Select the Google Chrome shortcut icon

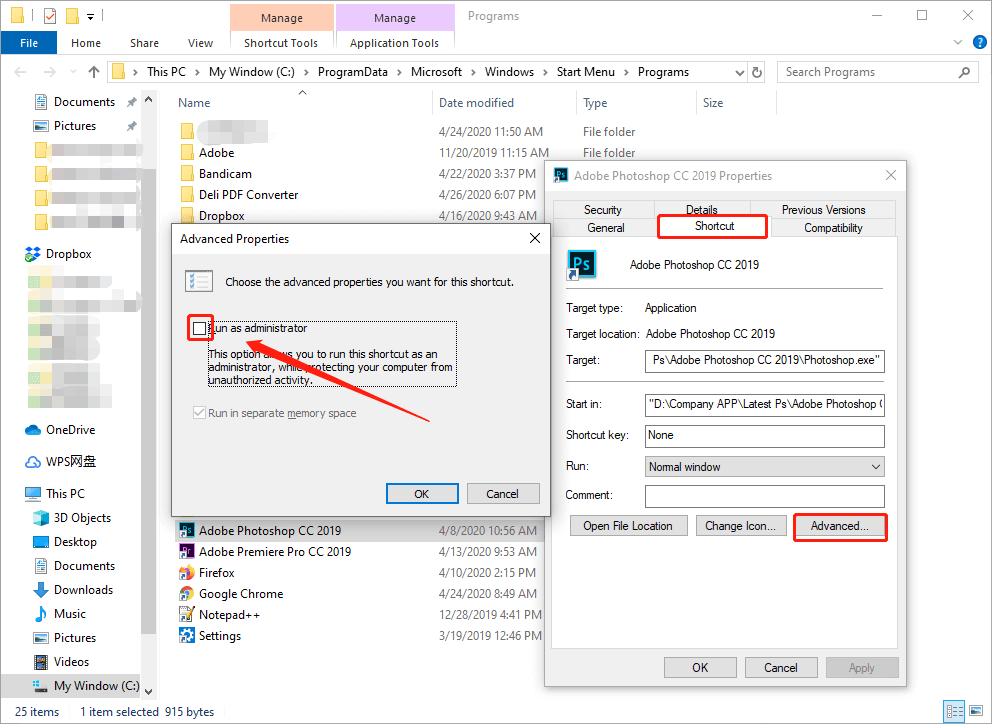[187, 594]
